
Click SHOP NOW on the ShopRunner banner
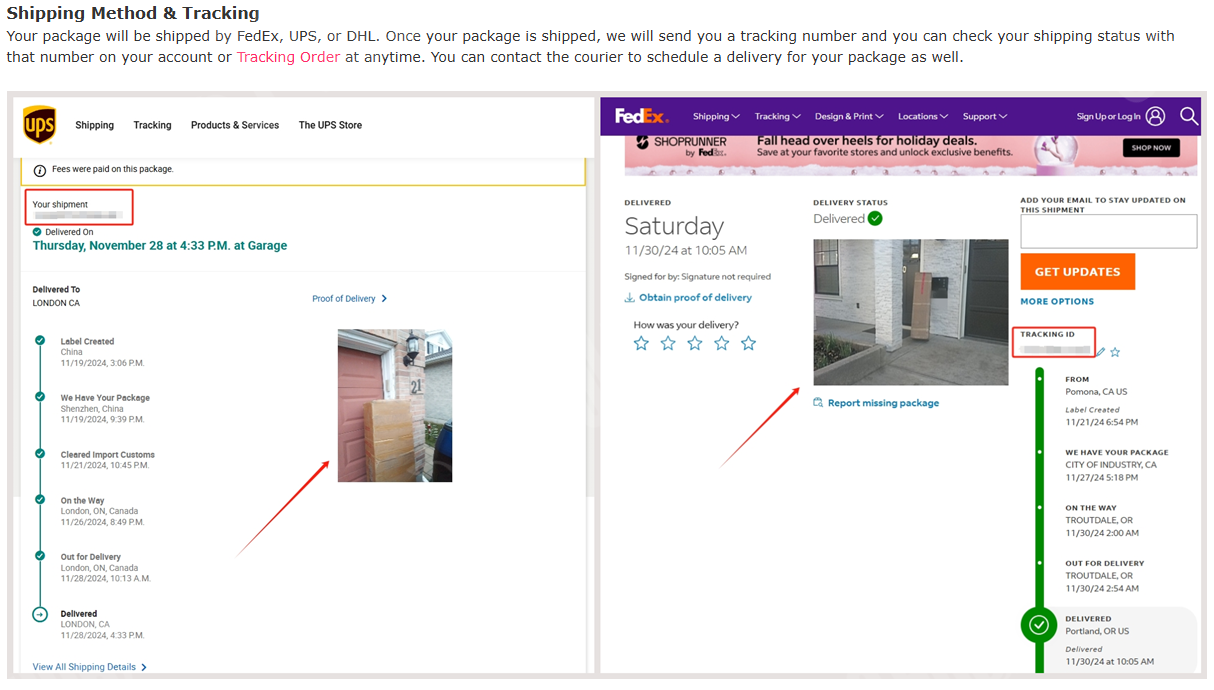pyautogui.click(x=1150, y=148)
